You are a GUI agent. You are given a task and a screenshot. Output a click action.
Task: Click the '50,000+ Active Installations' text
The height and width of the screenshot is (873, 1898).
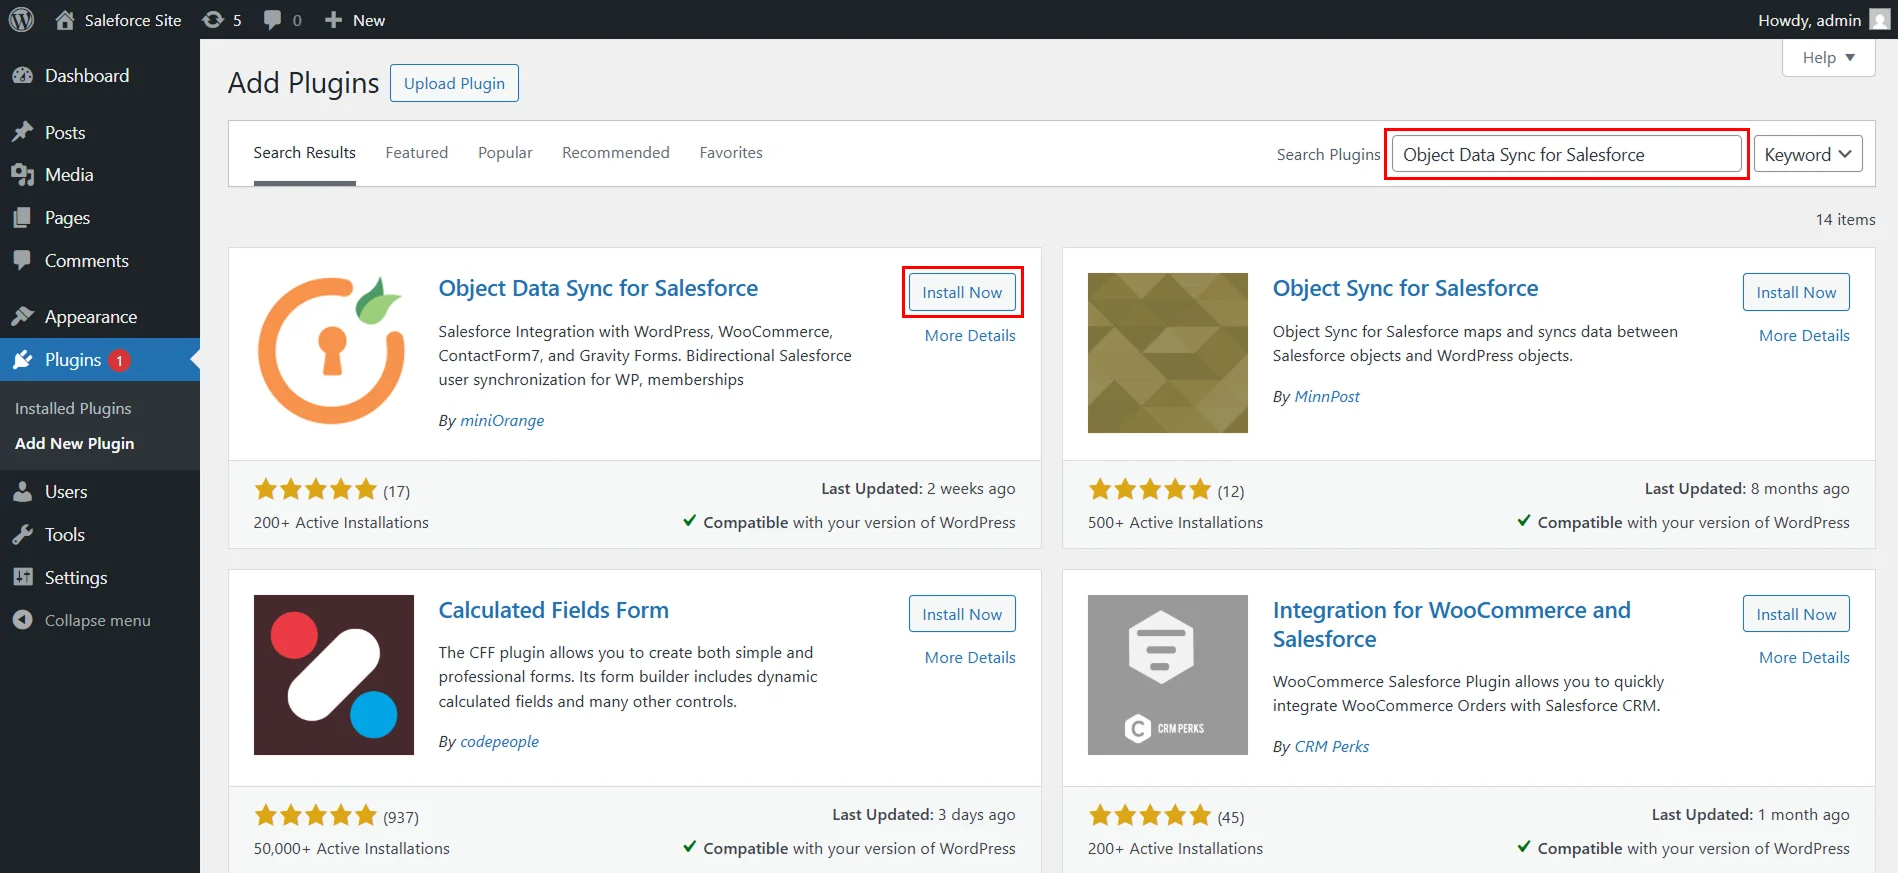click(x=352, y=849)
